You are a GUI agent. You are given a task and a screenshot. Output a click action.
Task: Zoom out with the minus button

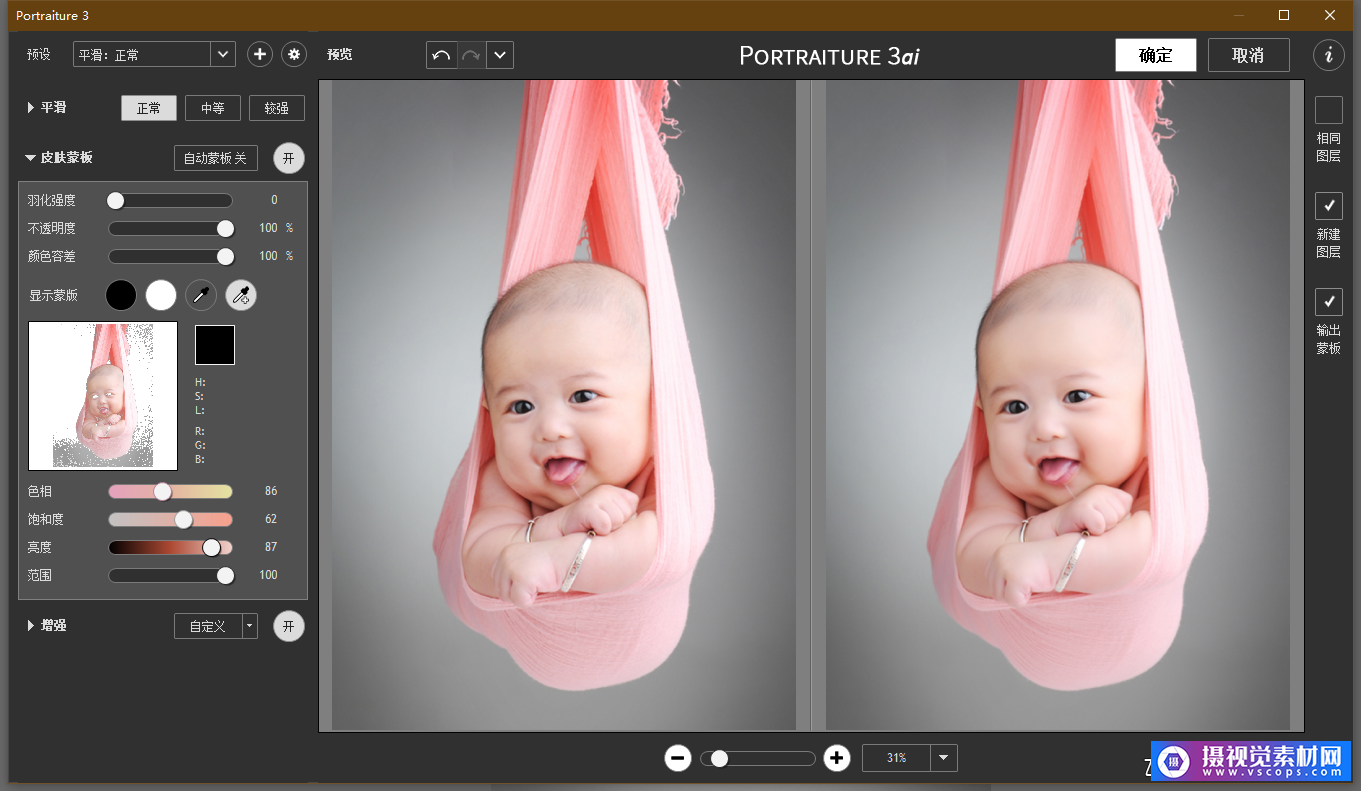coord(678,758)
